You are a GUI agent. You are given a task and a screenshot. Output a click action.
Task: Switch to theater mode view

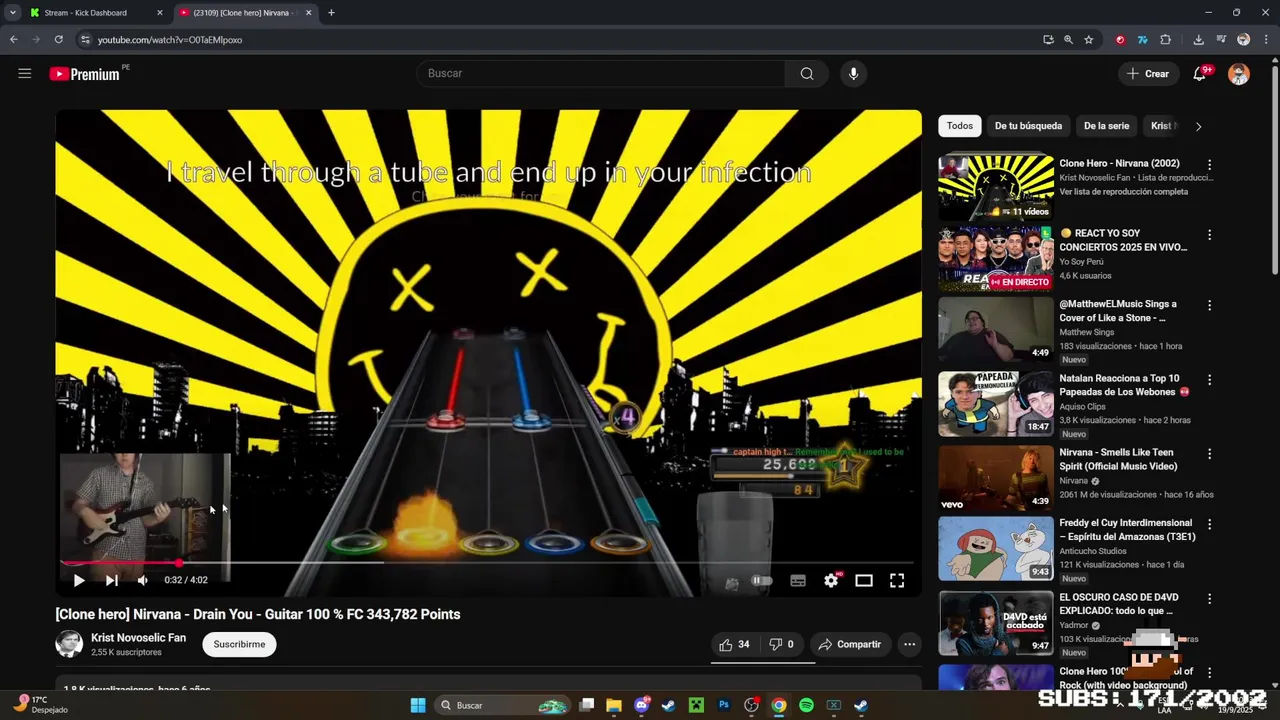click(x=864, y=580)
